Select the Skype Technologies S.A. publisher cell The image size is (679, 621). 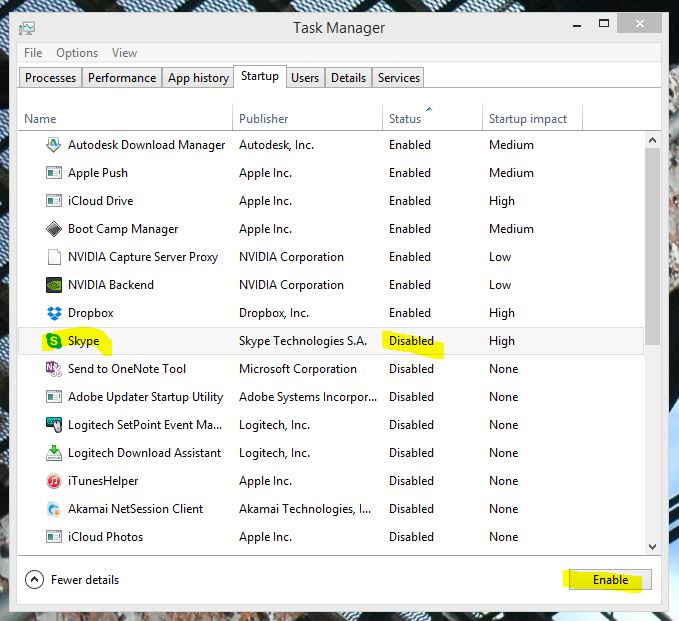303,341
